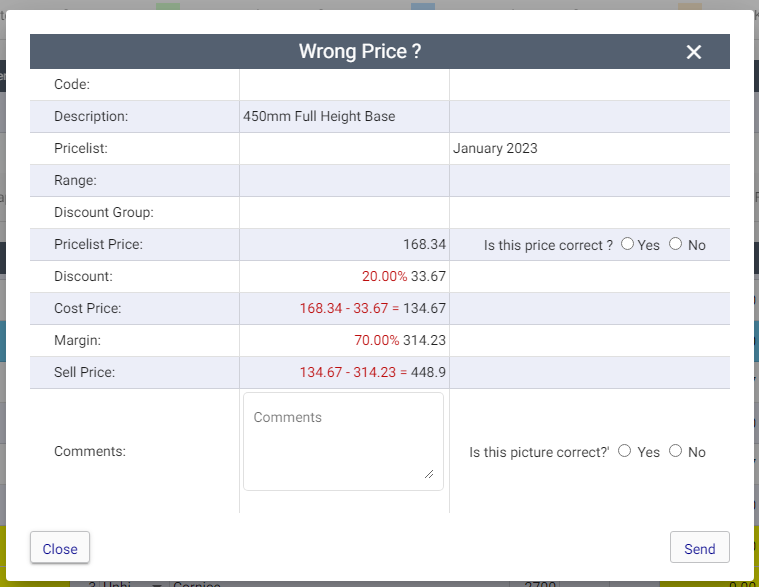759x587 pixels.
Task: Click the 20.00% discount percentage
Action: point(384,276)
